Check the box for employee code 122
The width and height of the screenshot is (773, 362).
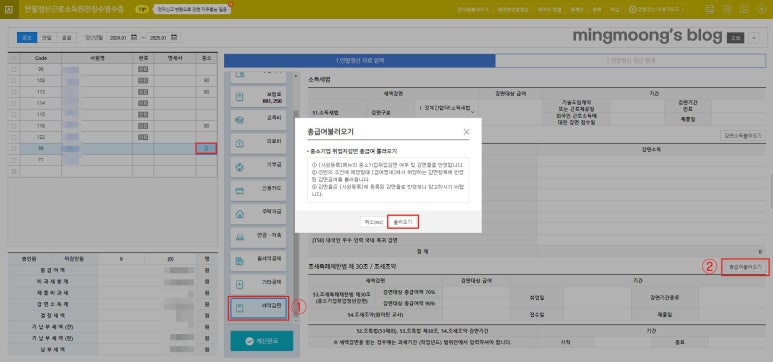[x=13, y=137]
